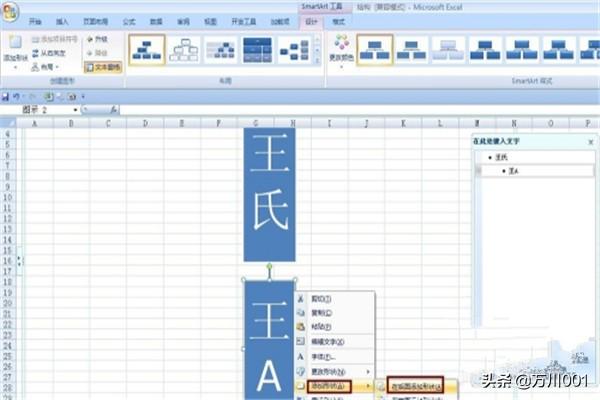Click the copy icon beside 复制
Screen dimensions: 600x400
[301, 313]
